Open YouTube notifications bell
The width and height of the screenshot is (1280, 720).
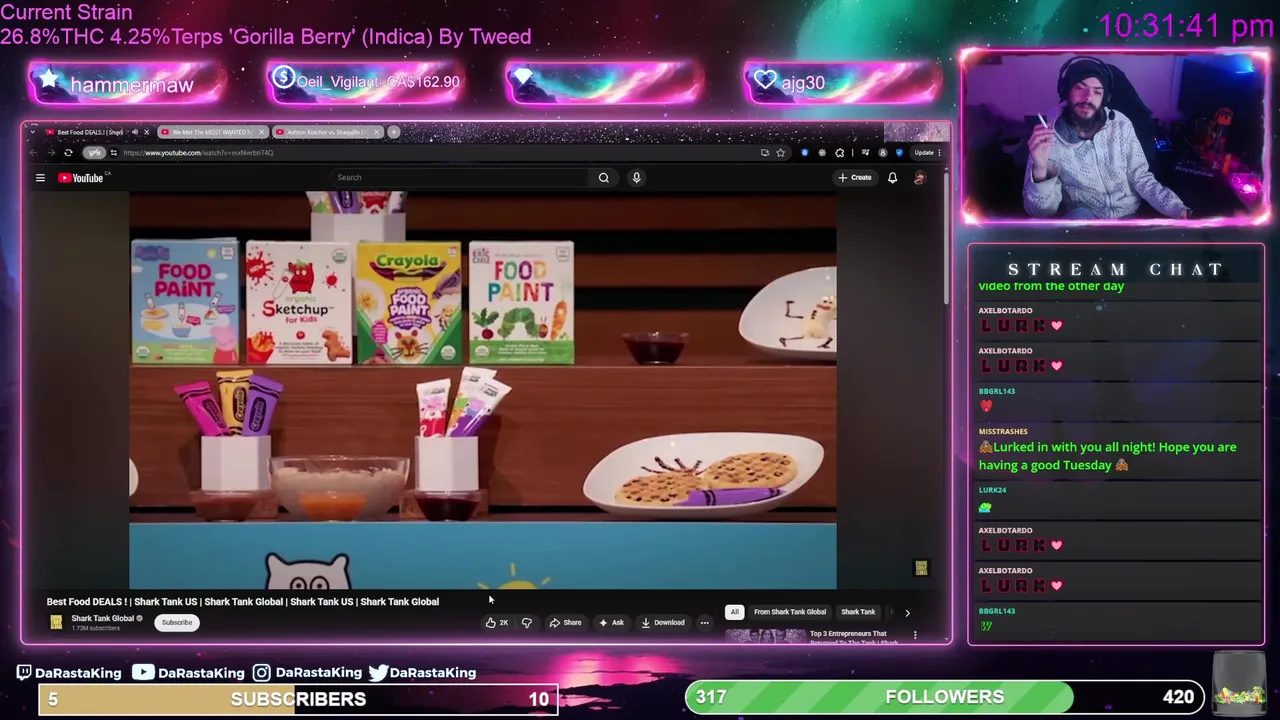(x=892, y=177)
